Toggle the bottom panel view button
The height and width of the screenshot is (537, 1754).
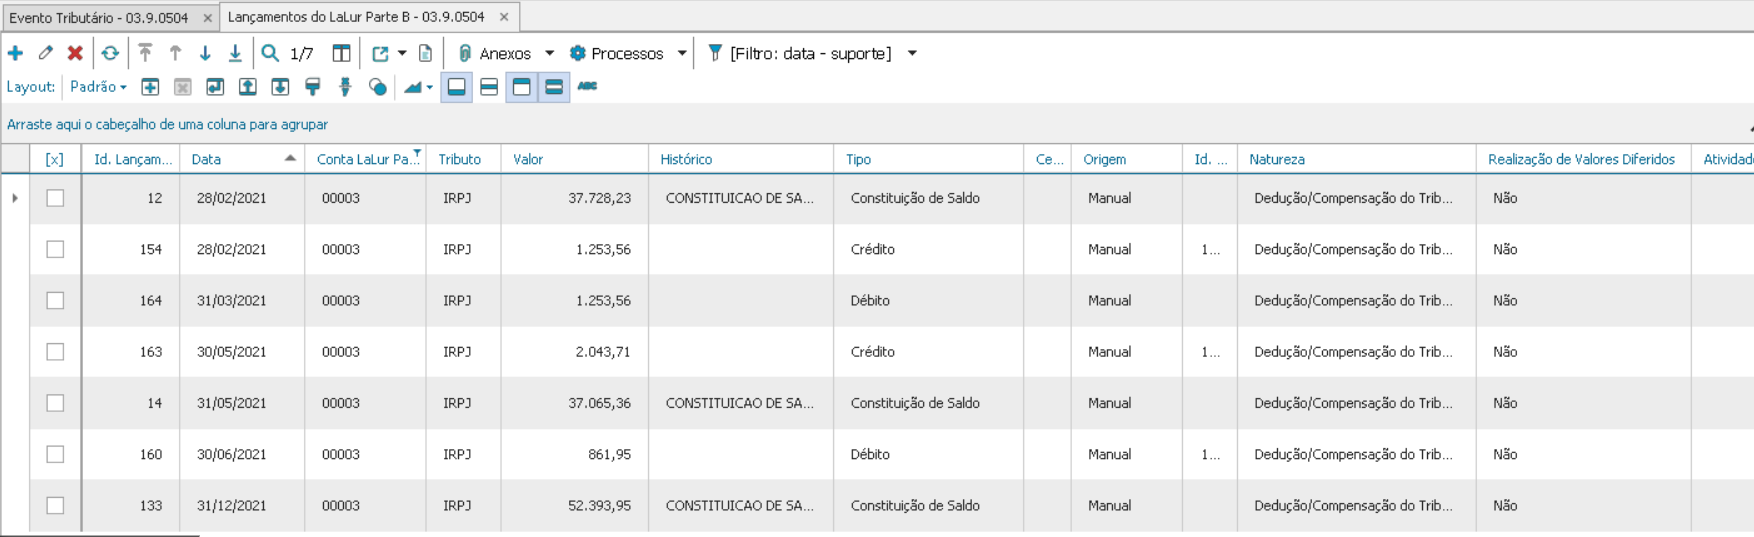click(x=456, y=87)
